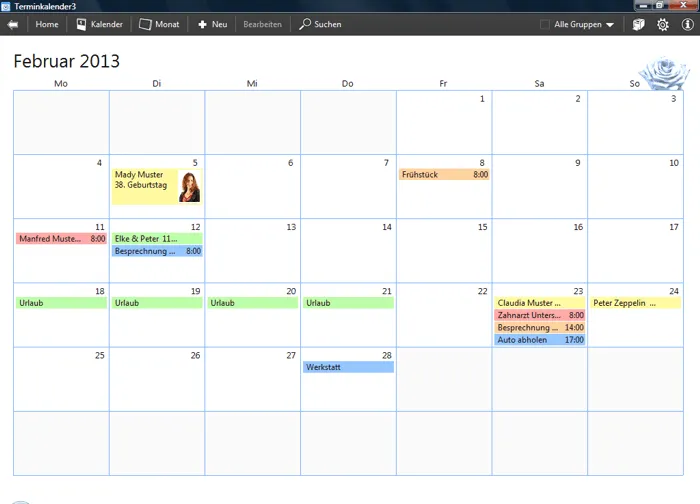Create a new entry with Neu
Image resolution: width=700 pixels, height=504 pixels.
[212, 24]
